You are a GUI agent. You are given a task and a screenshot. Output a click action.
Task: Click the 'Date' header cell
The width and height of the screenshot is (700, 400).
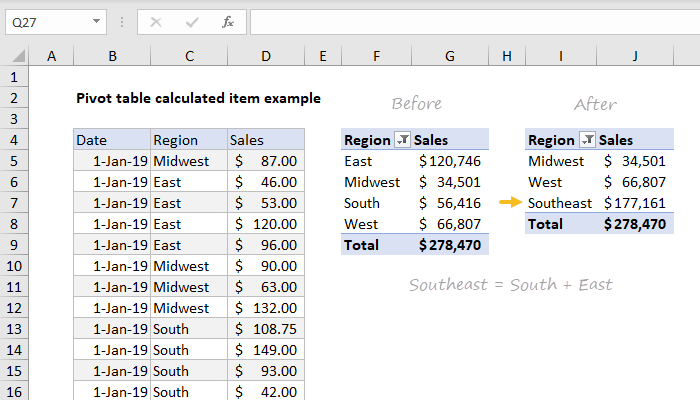click(x=112, y=140)
